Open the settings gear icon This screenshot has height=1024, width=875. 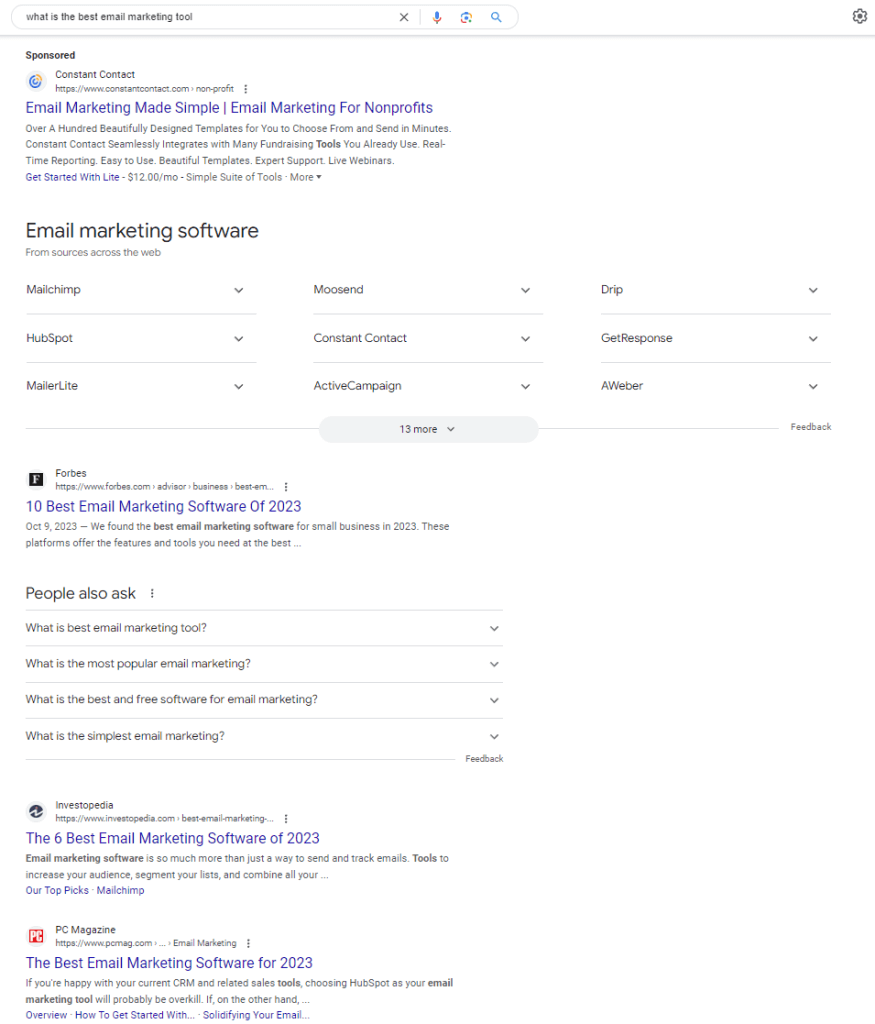click(x=859, y=17)
